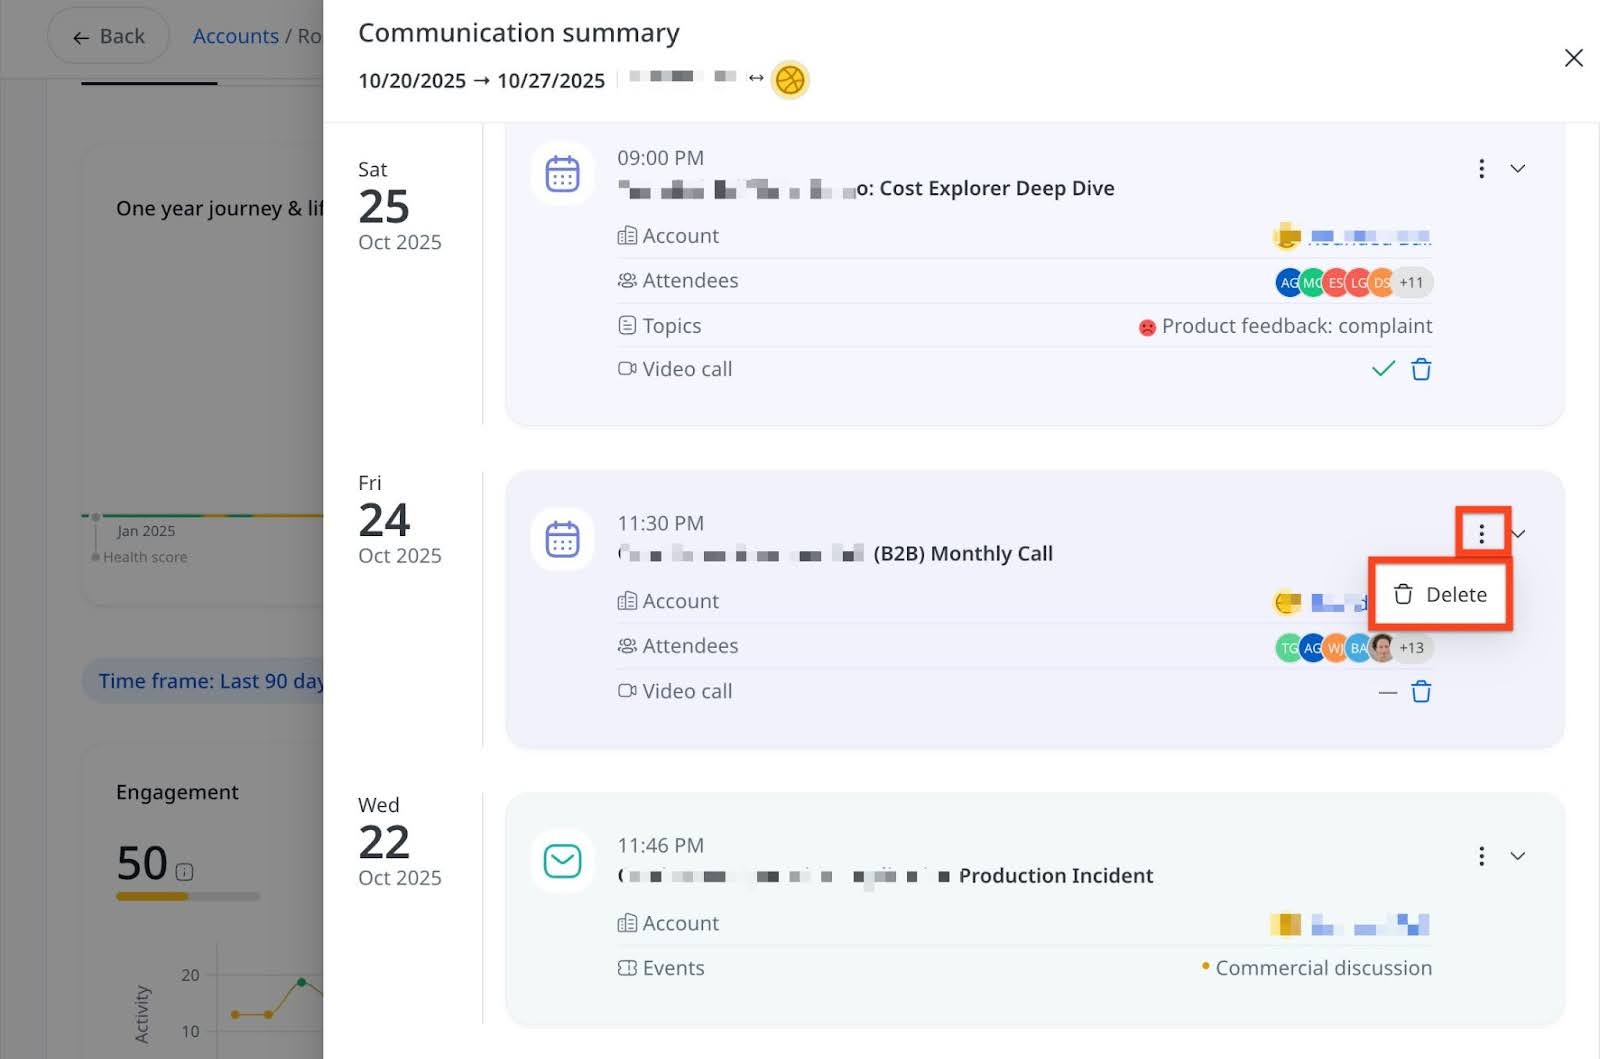Viewport: 1600px width, 1059px height.
Task: Click the video camera icon on Cost Explorer Deep Dive
Action: [x=627, y=368]
